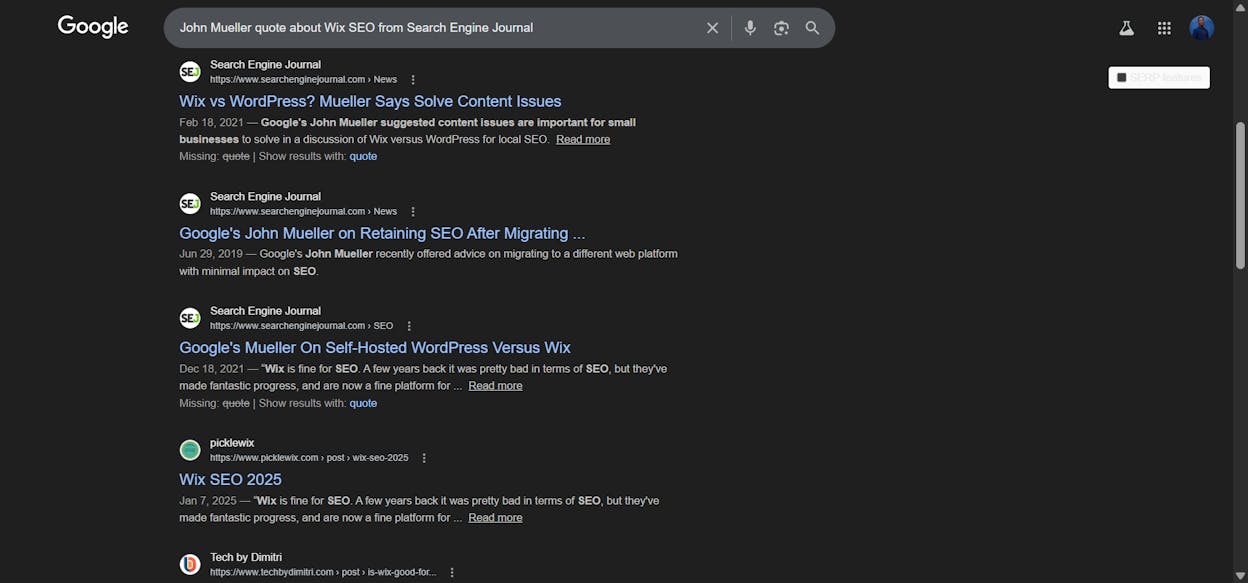This screenshot has height=583, width=1248.
Task: Click the Google logo
Action: click(x=93, y=27)
